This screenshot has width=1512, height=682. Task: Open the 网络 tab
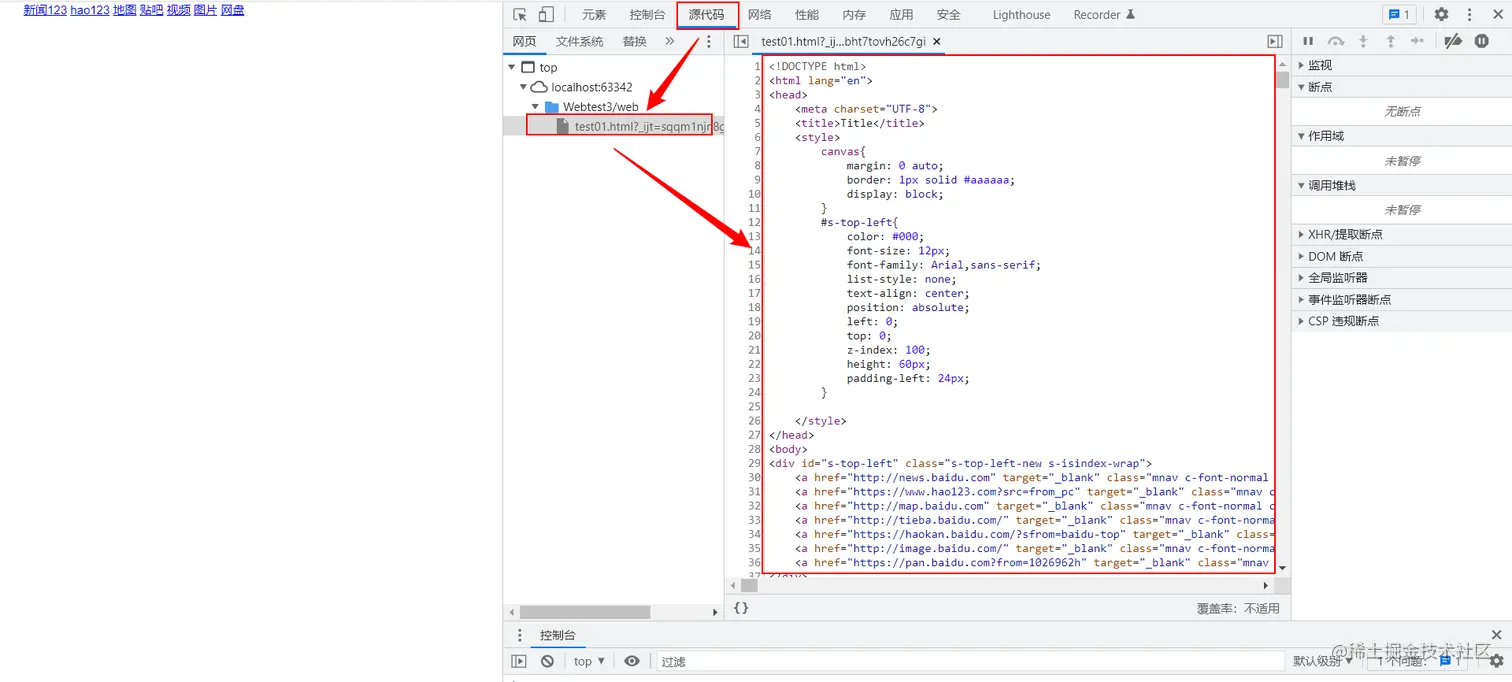pos(760,15)
